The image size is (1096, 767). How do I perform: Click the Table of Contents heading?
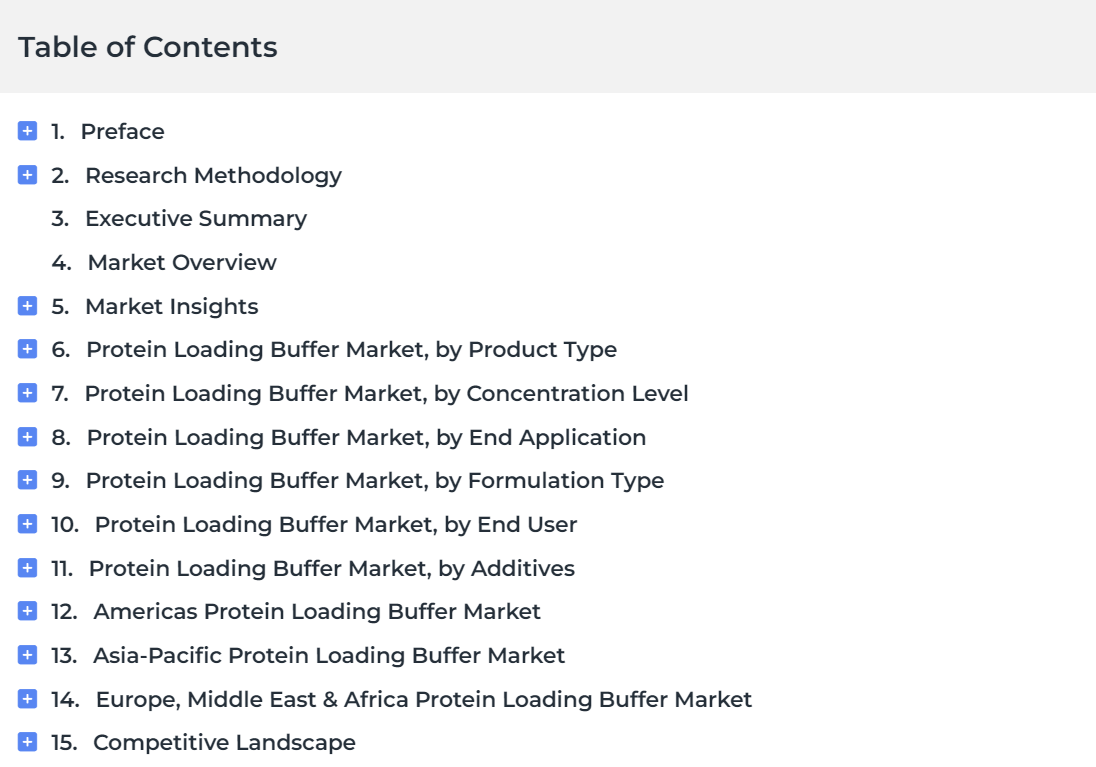coord(147,47)
